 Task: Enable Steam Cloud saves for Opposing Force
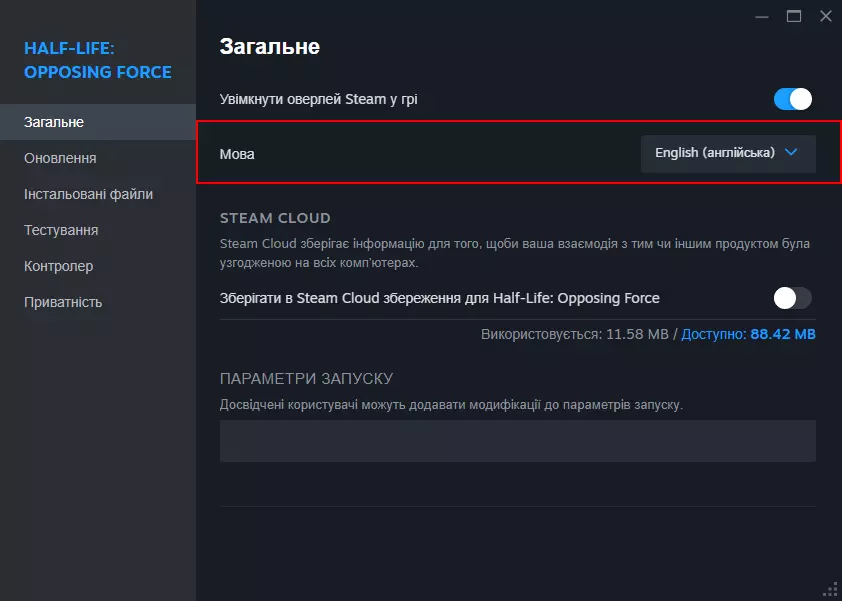[792, 298]
